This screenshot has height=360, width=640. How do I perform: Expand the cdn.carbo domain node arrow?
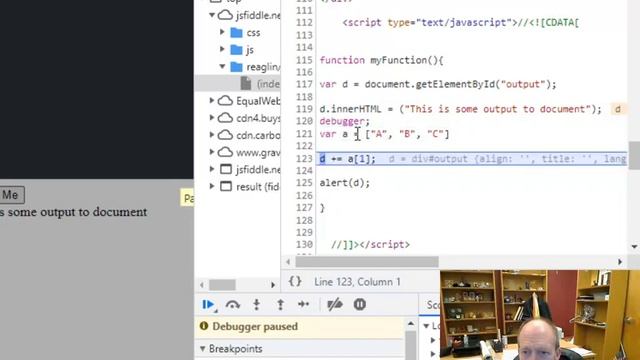click(212, 135)
